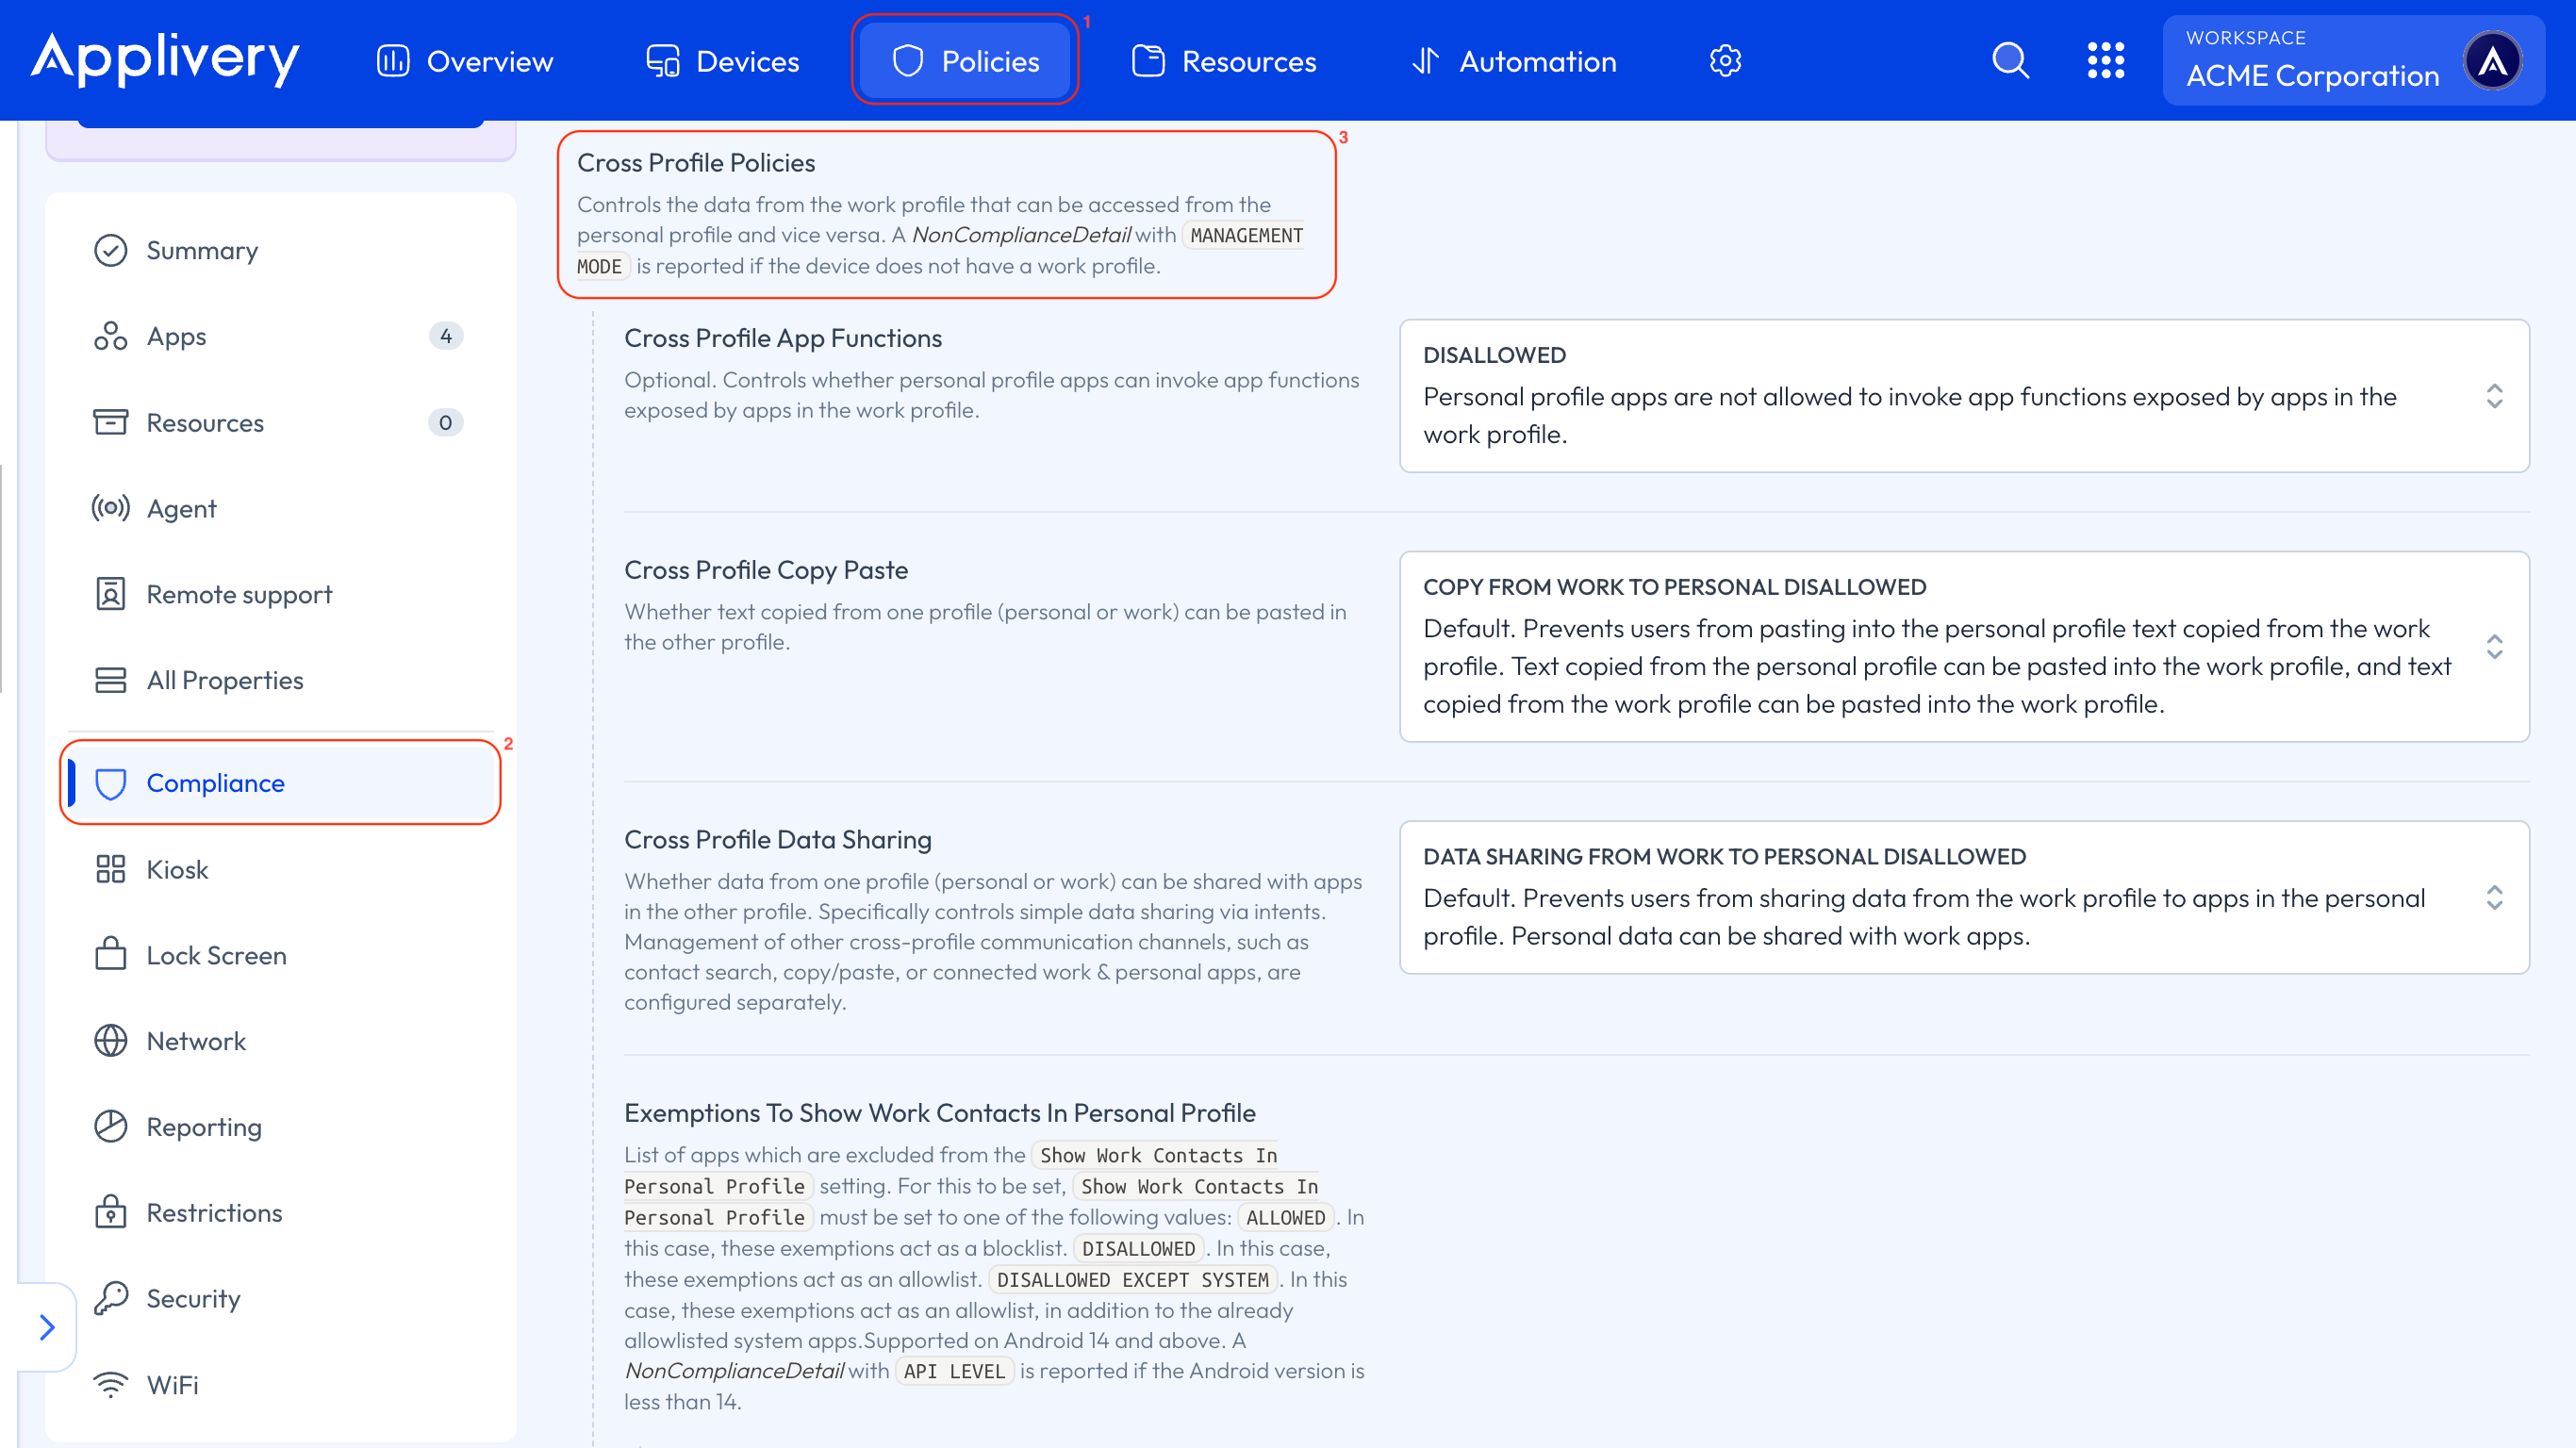Go to Security policy section

pyautogui.click(x=193, y=1298)
